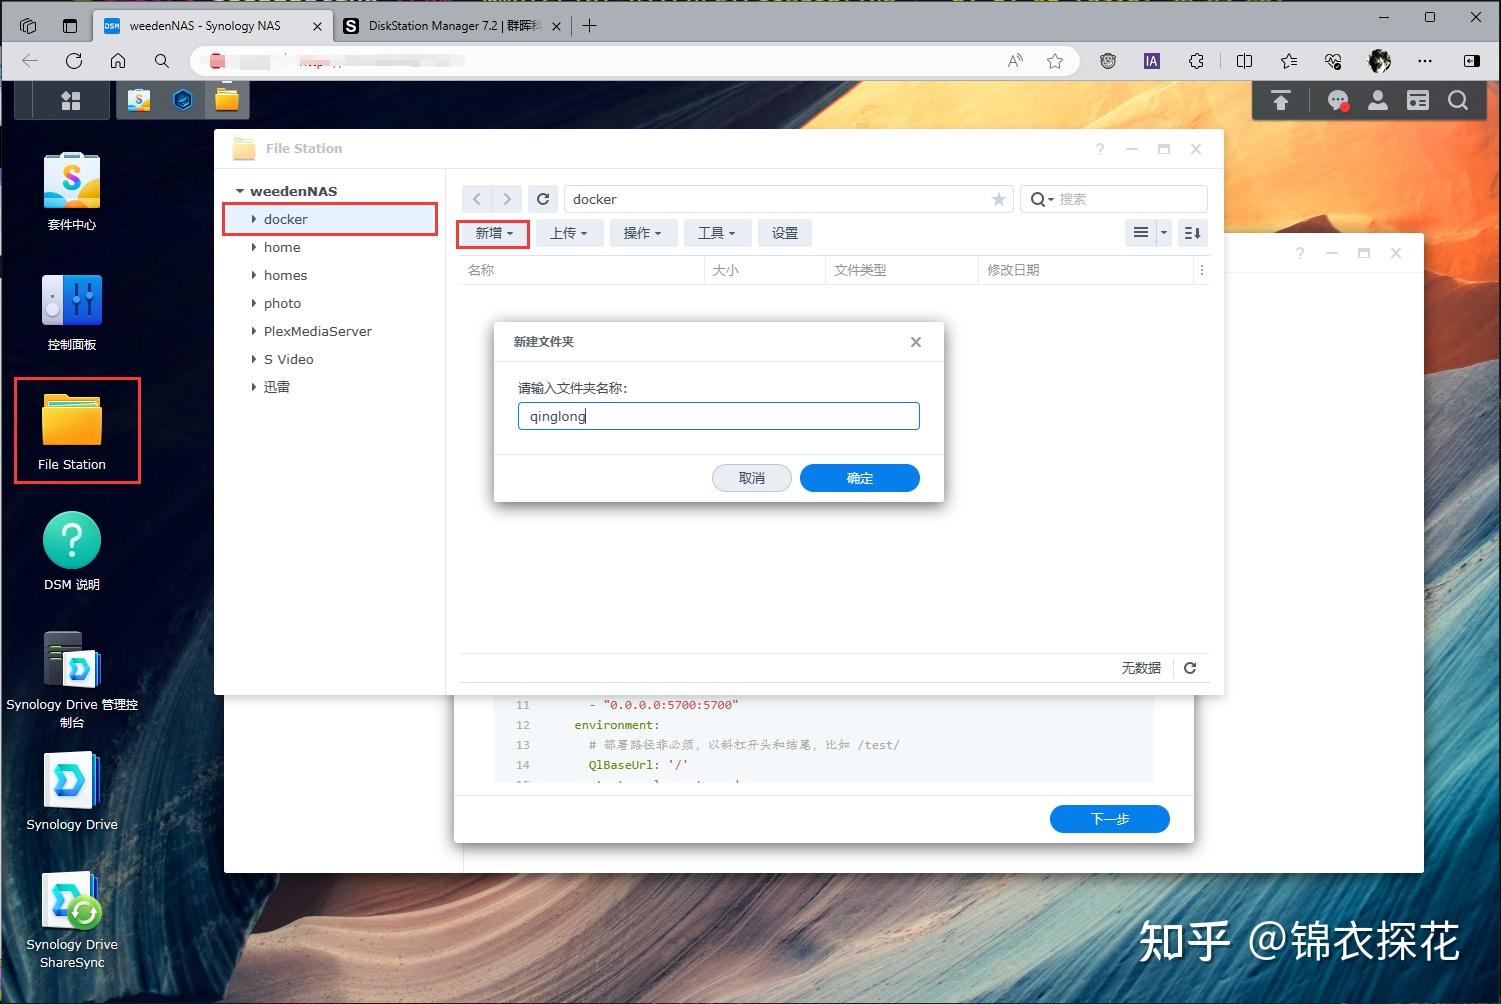1501x1004 pixels.
Task: Expand the docker folder tree arrow
Action: [254, 219]
